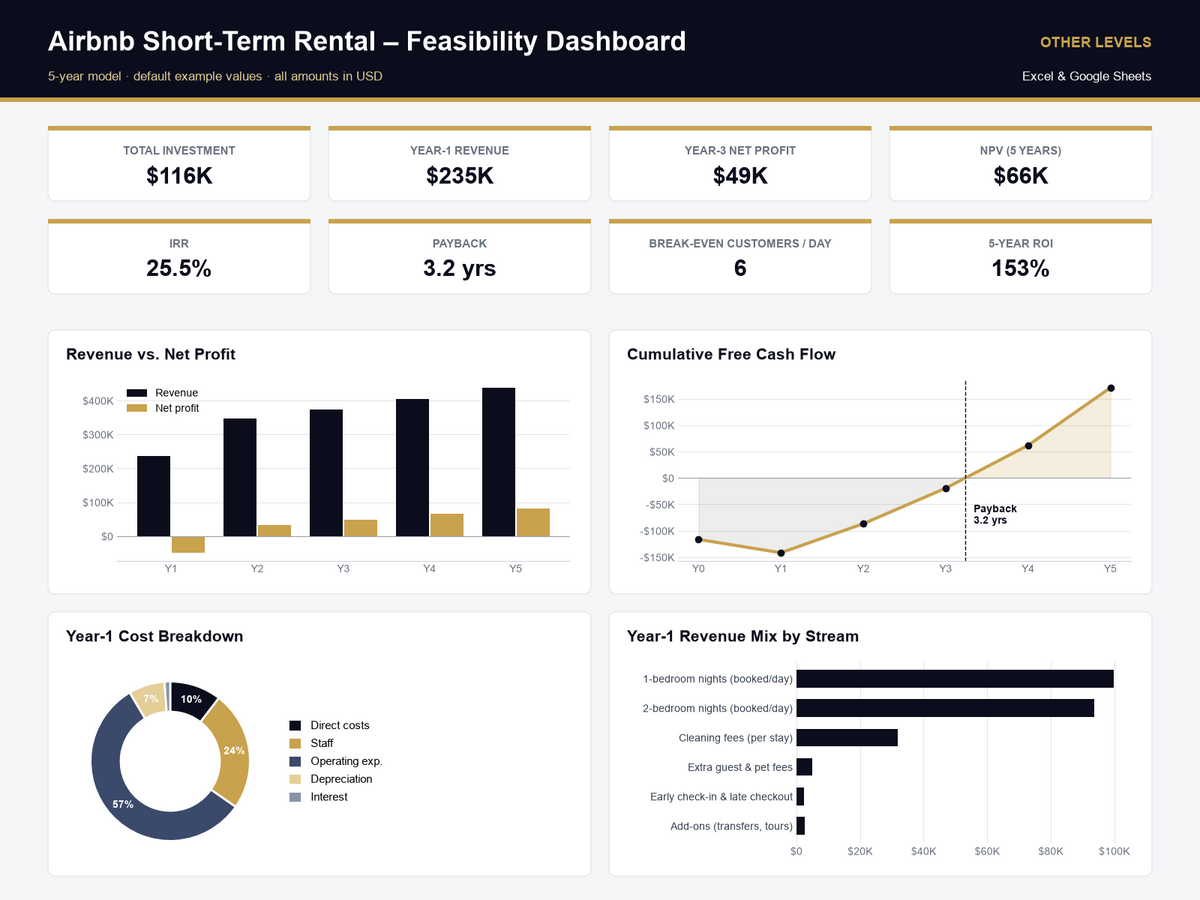Click the Revenue vs. Net Profit title
The image size is (1200, 900).
pyautogui.click(x=151, y=354)
